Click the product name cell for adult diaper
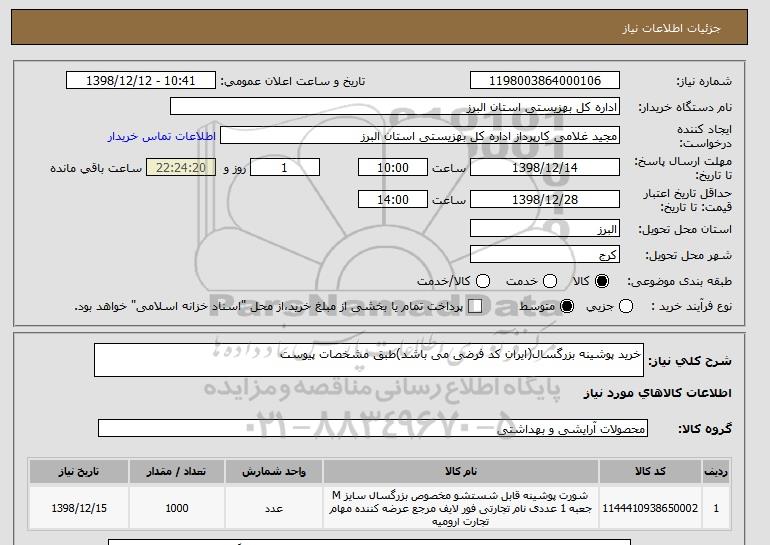 (461, 508)
